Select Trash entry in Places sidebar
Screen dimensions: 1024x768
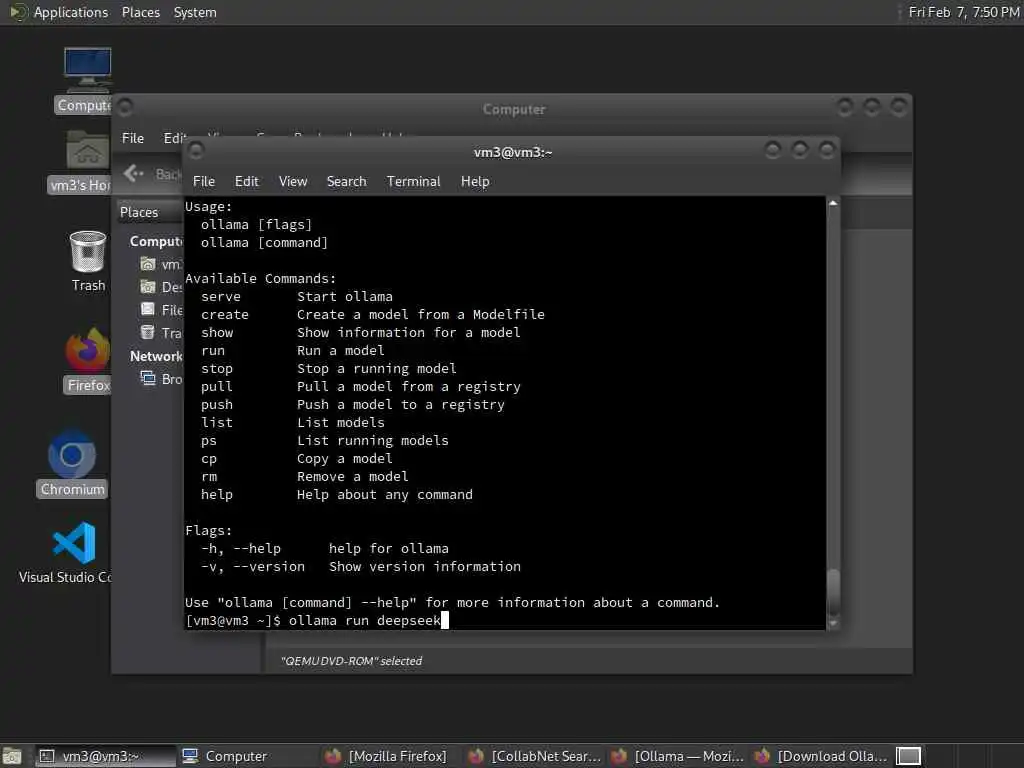[x=160, y=332]
